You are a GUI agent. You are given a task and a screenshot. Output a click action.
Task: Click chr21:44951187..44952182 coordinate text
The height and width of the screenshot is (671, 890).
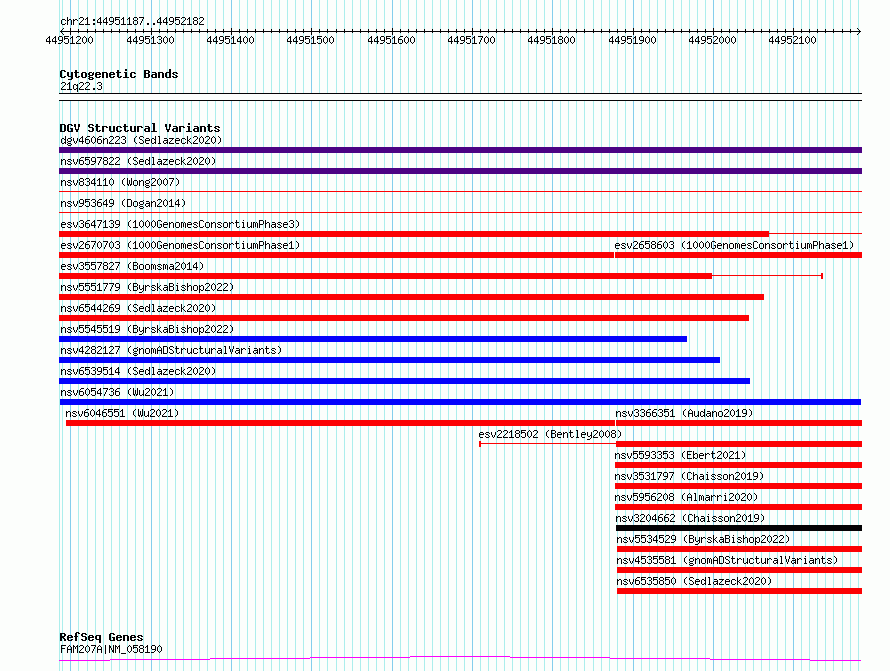tap(132, 21)
